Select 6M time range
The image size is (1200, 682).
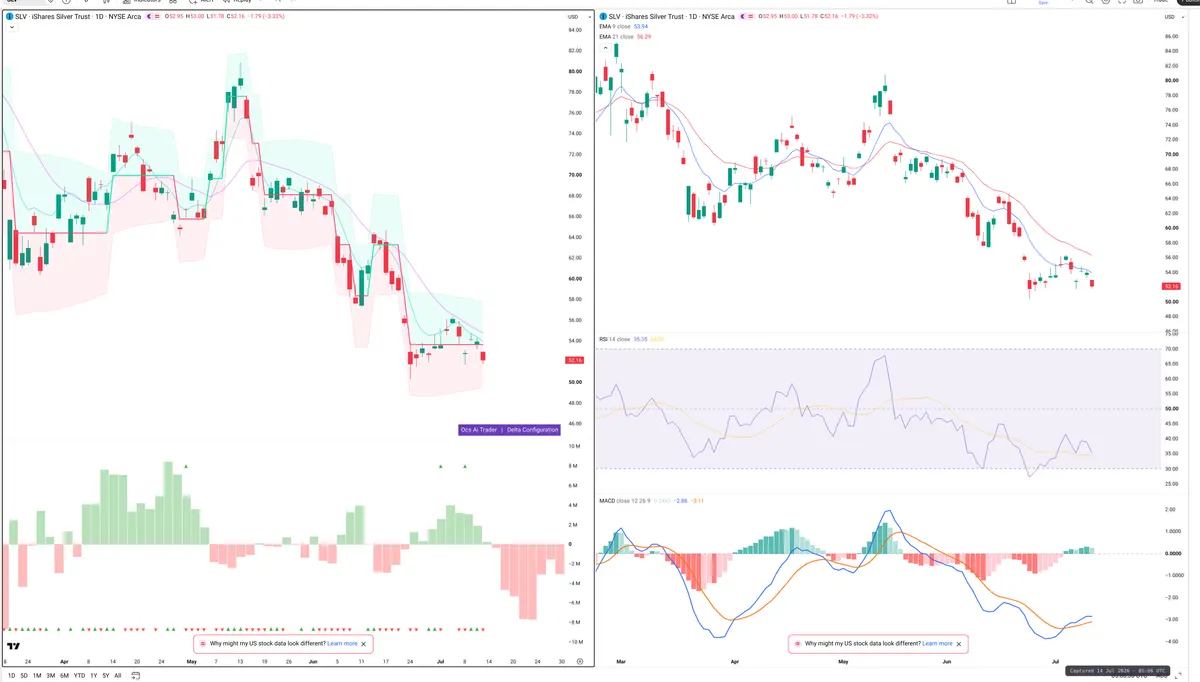[64, 675]
